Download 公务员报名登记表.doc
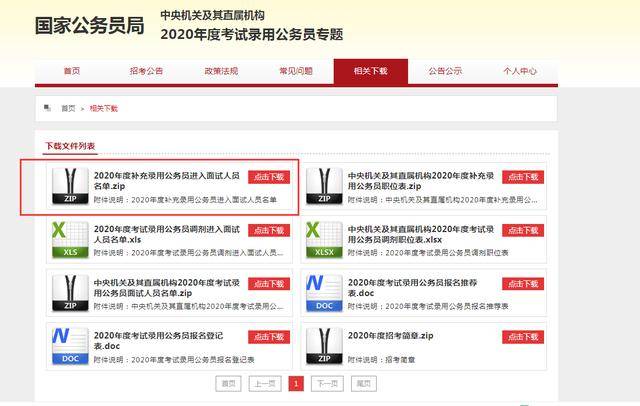The height and width of the screenshot is (406, 640). (x=269, y=337)
